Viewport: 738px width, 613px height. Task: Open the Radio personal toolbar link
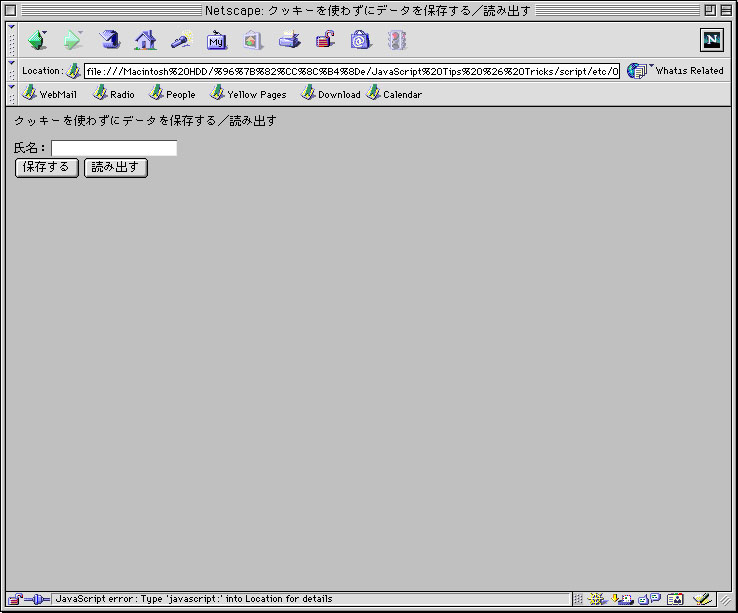(114, 93)
